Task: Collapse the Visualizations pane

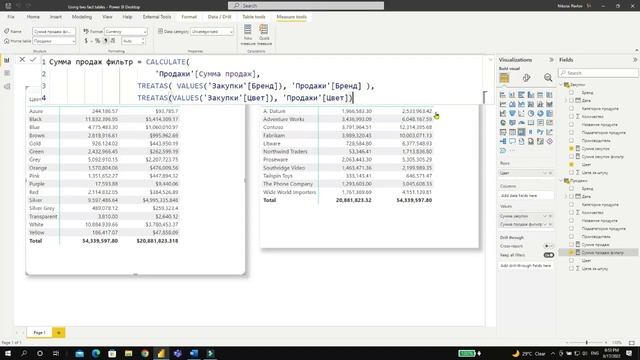Action: coord(551,60)
